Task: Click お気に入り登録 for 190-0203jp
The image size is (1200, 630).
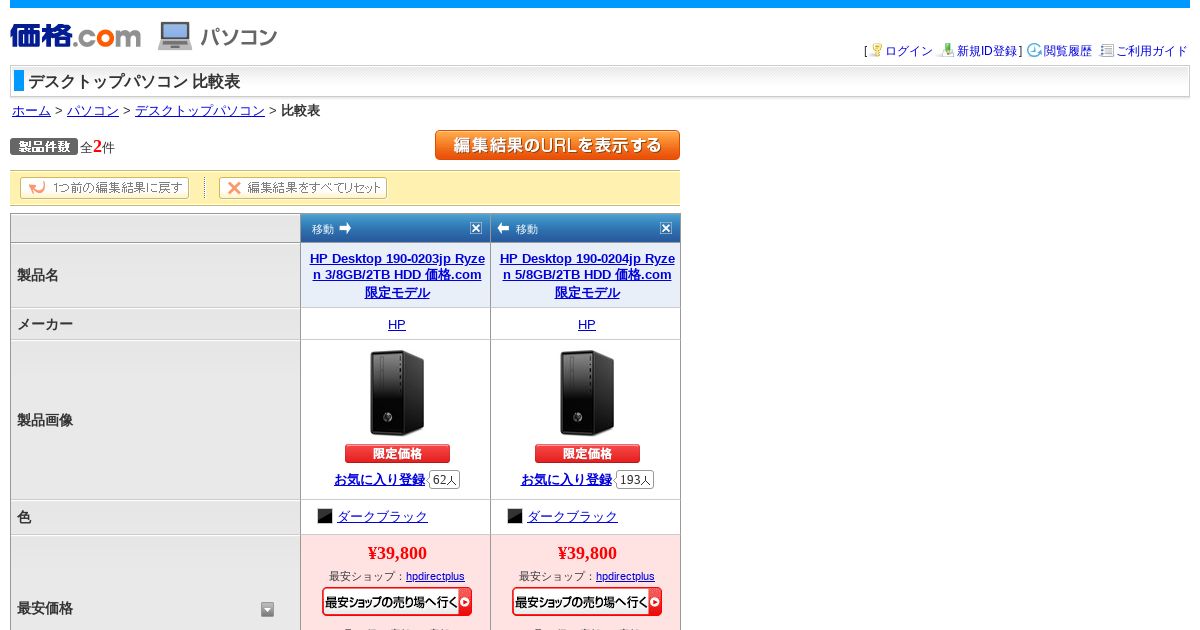Action: click(x=380, y=480)
